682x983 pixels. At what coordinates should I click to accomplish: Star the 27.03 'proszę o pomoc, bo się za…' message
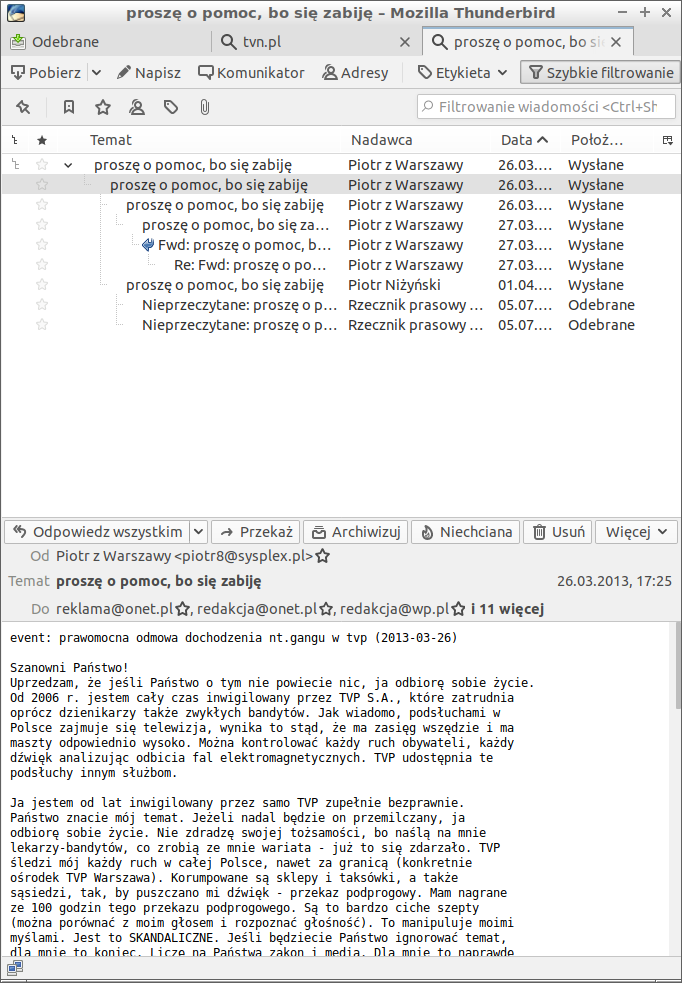[x=42, y=224]
